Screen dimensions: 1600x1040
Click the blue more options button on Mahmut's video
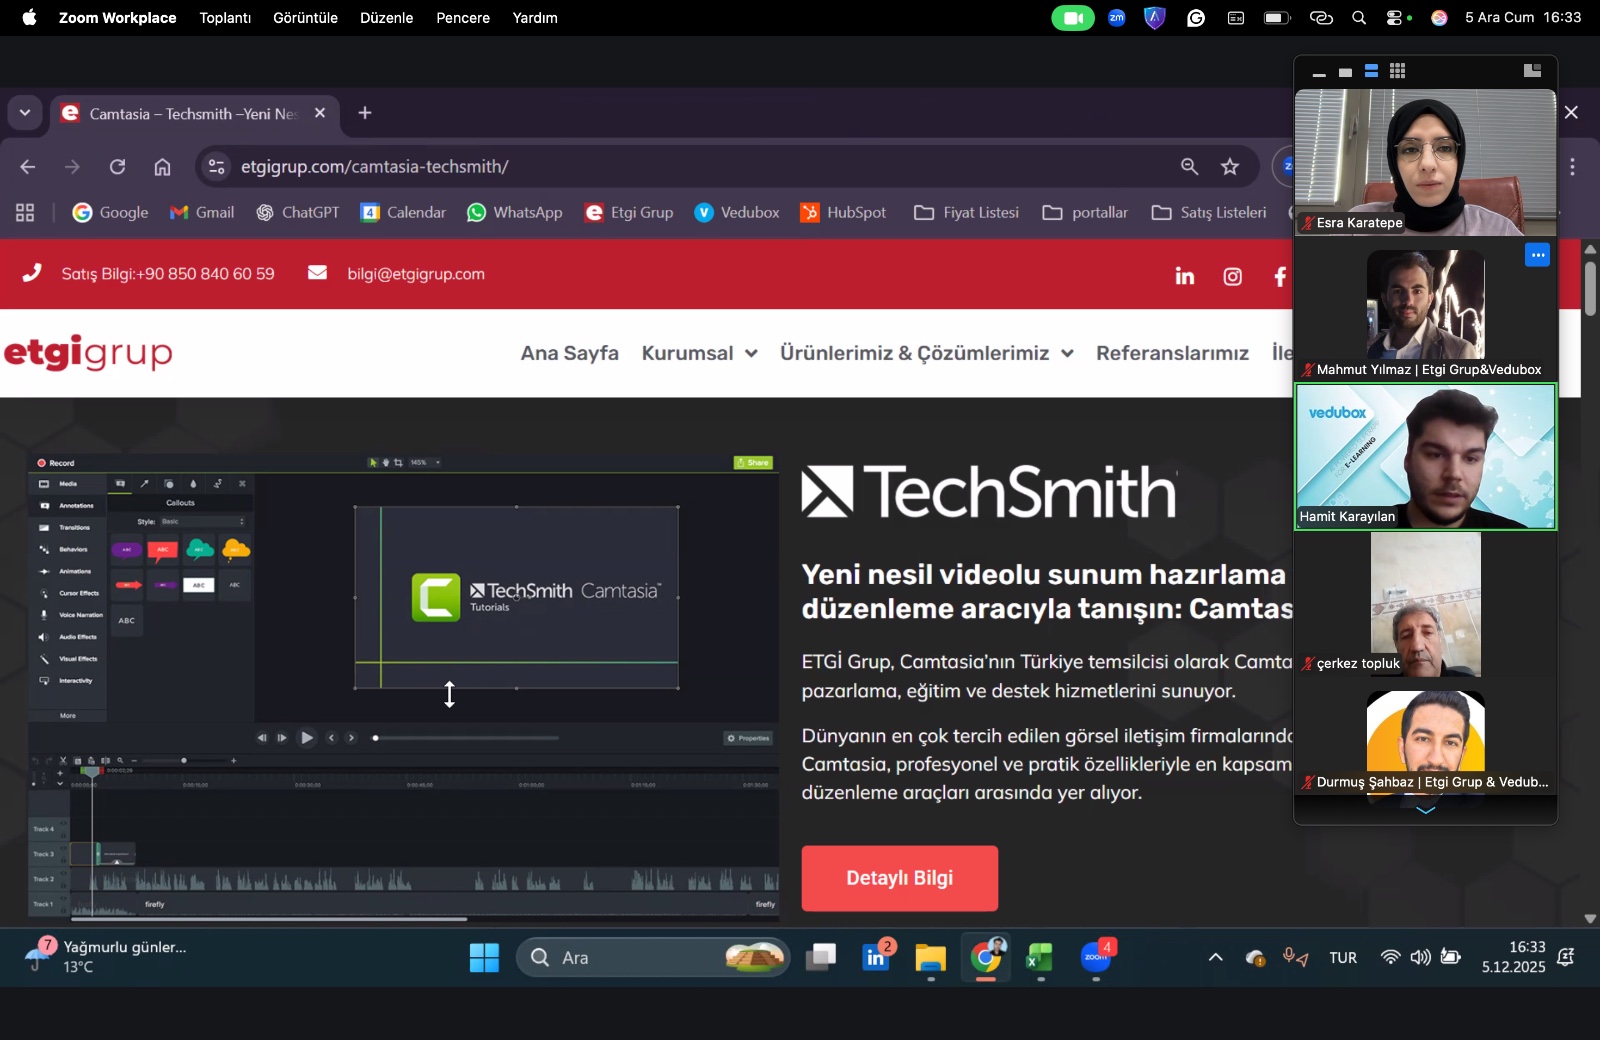click(x=1537, y=255)
